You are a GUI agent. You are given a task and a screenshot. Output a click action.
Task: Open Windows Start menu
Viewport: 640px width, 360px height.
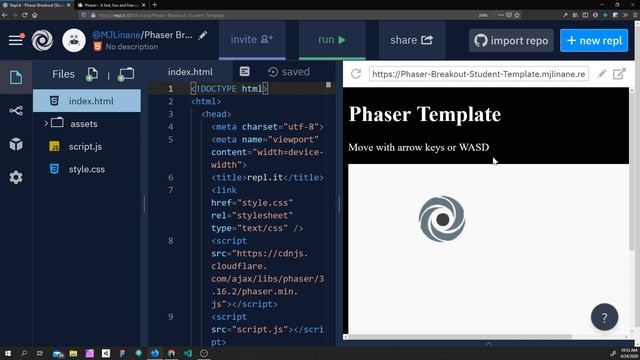pos(7,353)
